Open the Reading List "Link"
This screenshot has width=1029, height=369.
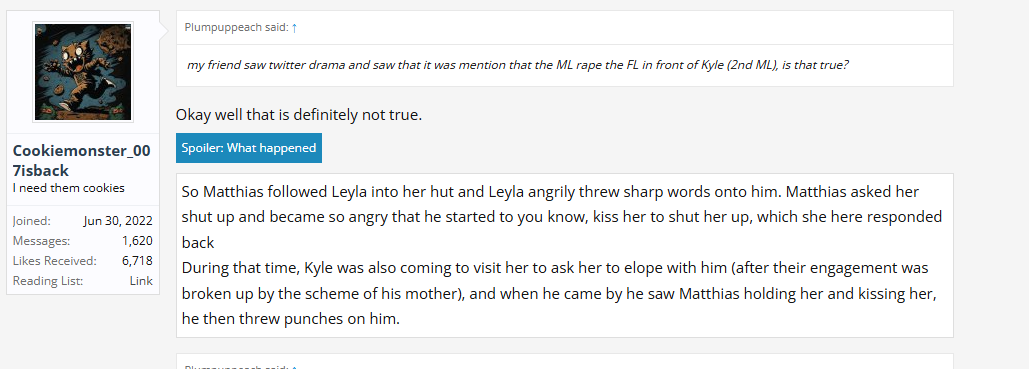click(x=141, y=280)
